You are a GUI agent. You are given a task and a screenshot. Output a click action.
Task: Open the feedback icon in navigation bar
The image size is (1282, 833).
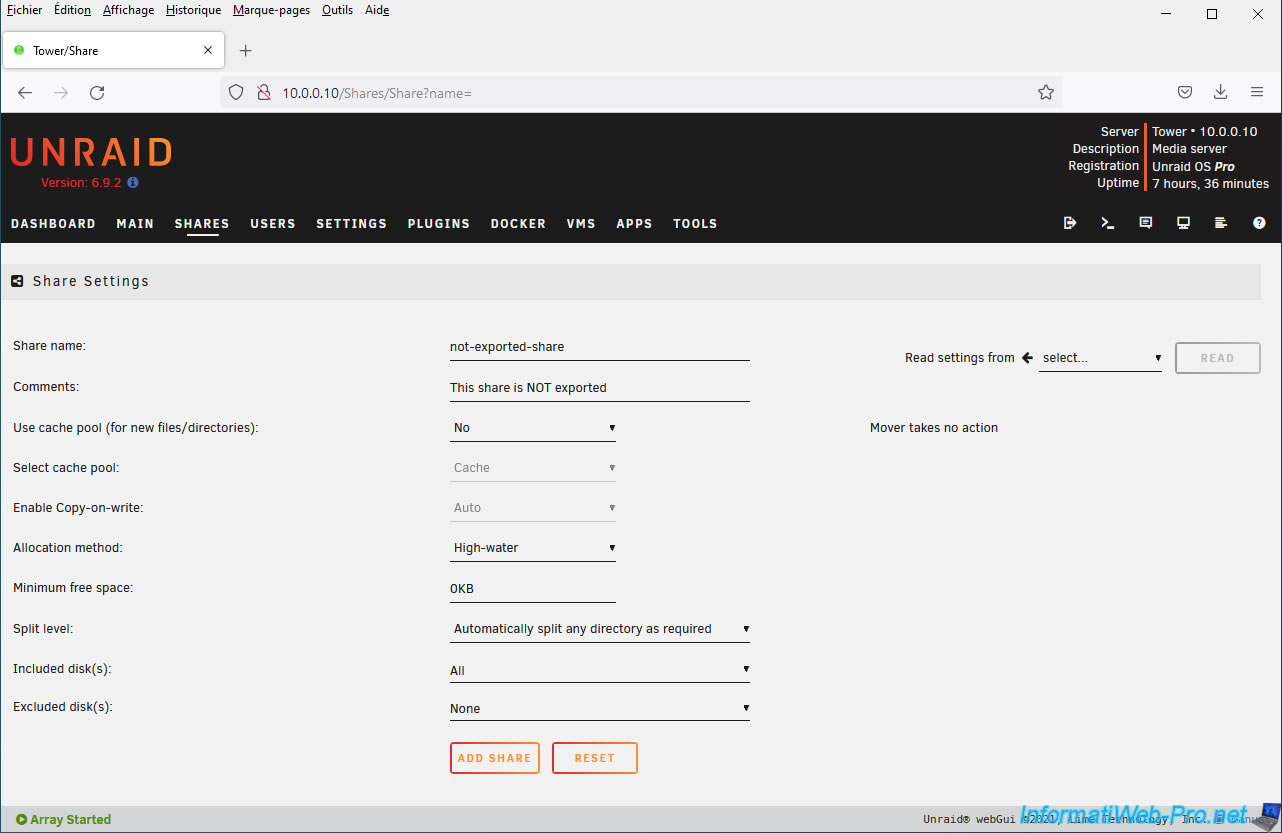click(1146, 223)
